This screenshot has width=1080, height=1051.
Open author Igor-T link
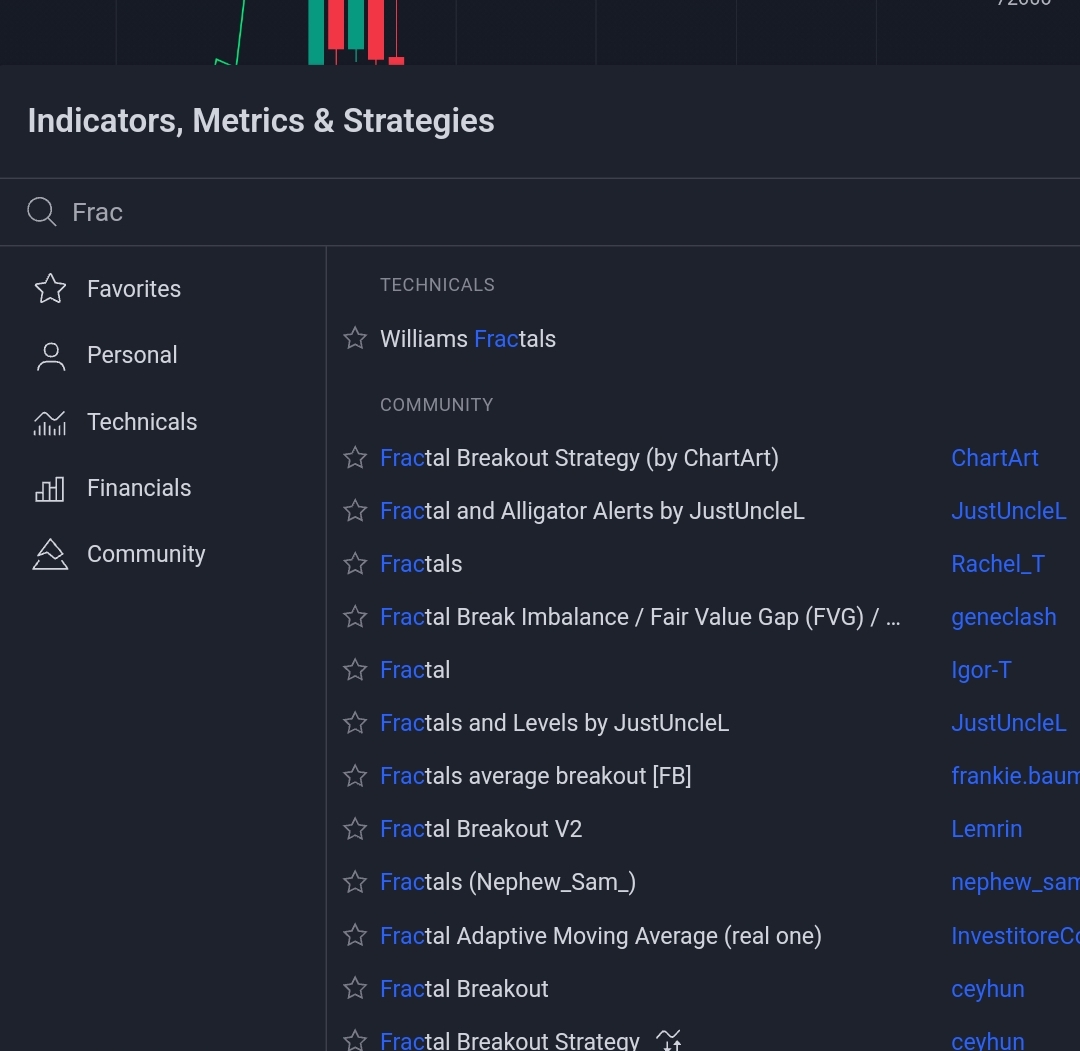pos(982,670)
